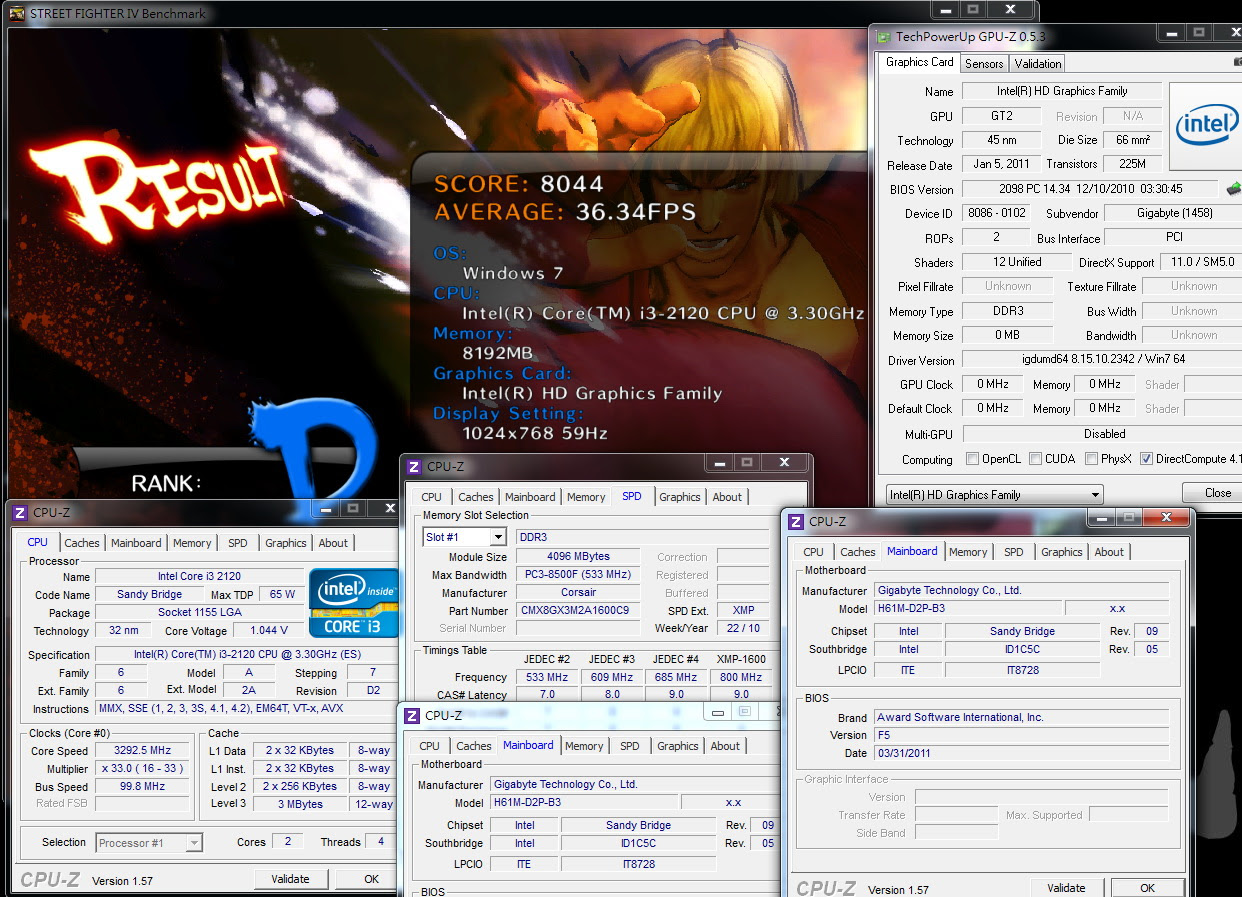This screenshot has width=1242, height=897.
Task: Click the GPU-Z title bar app icon
Action: point(884,37)
